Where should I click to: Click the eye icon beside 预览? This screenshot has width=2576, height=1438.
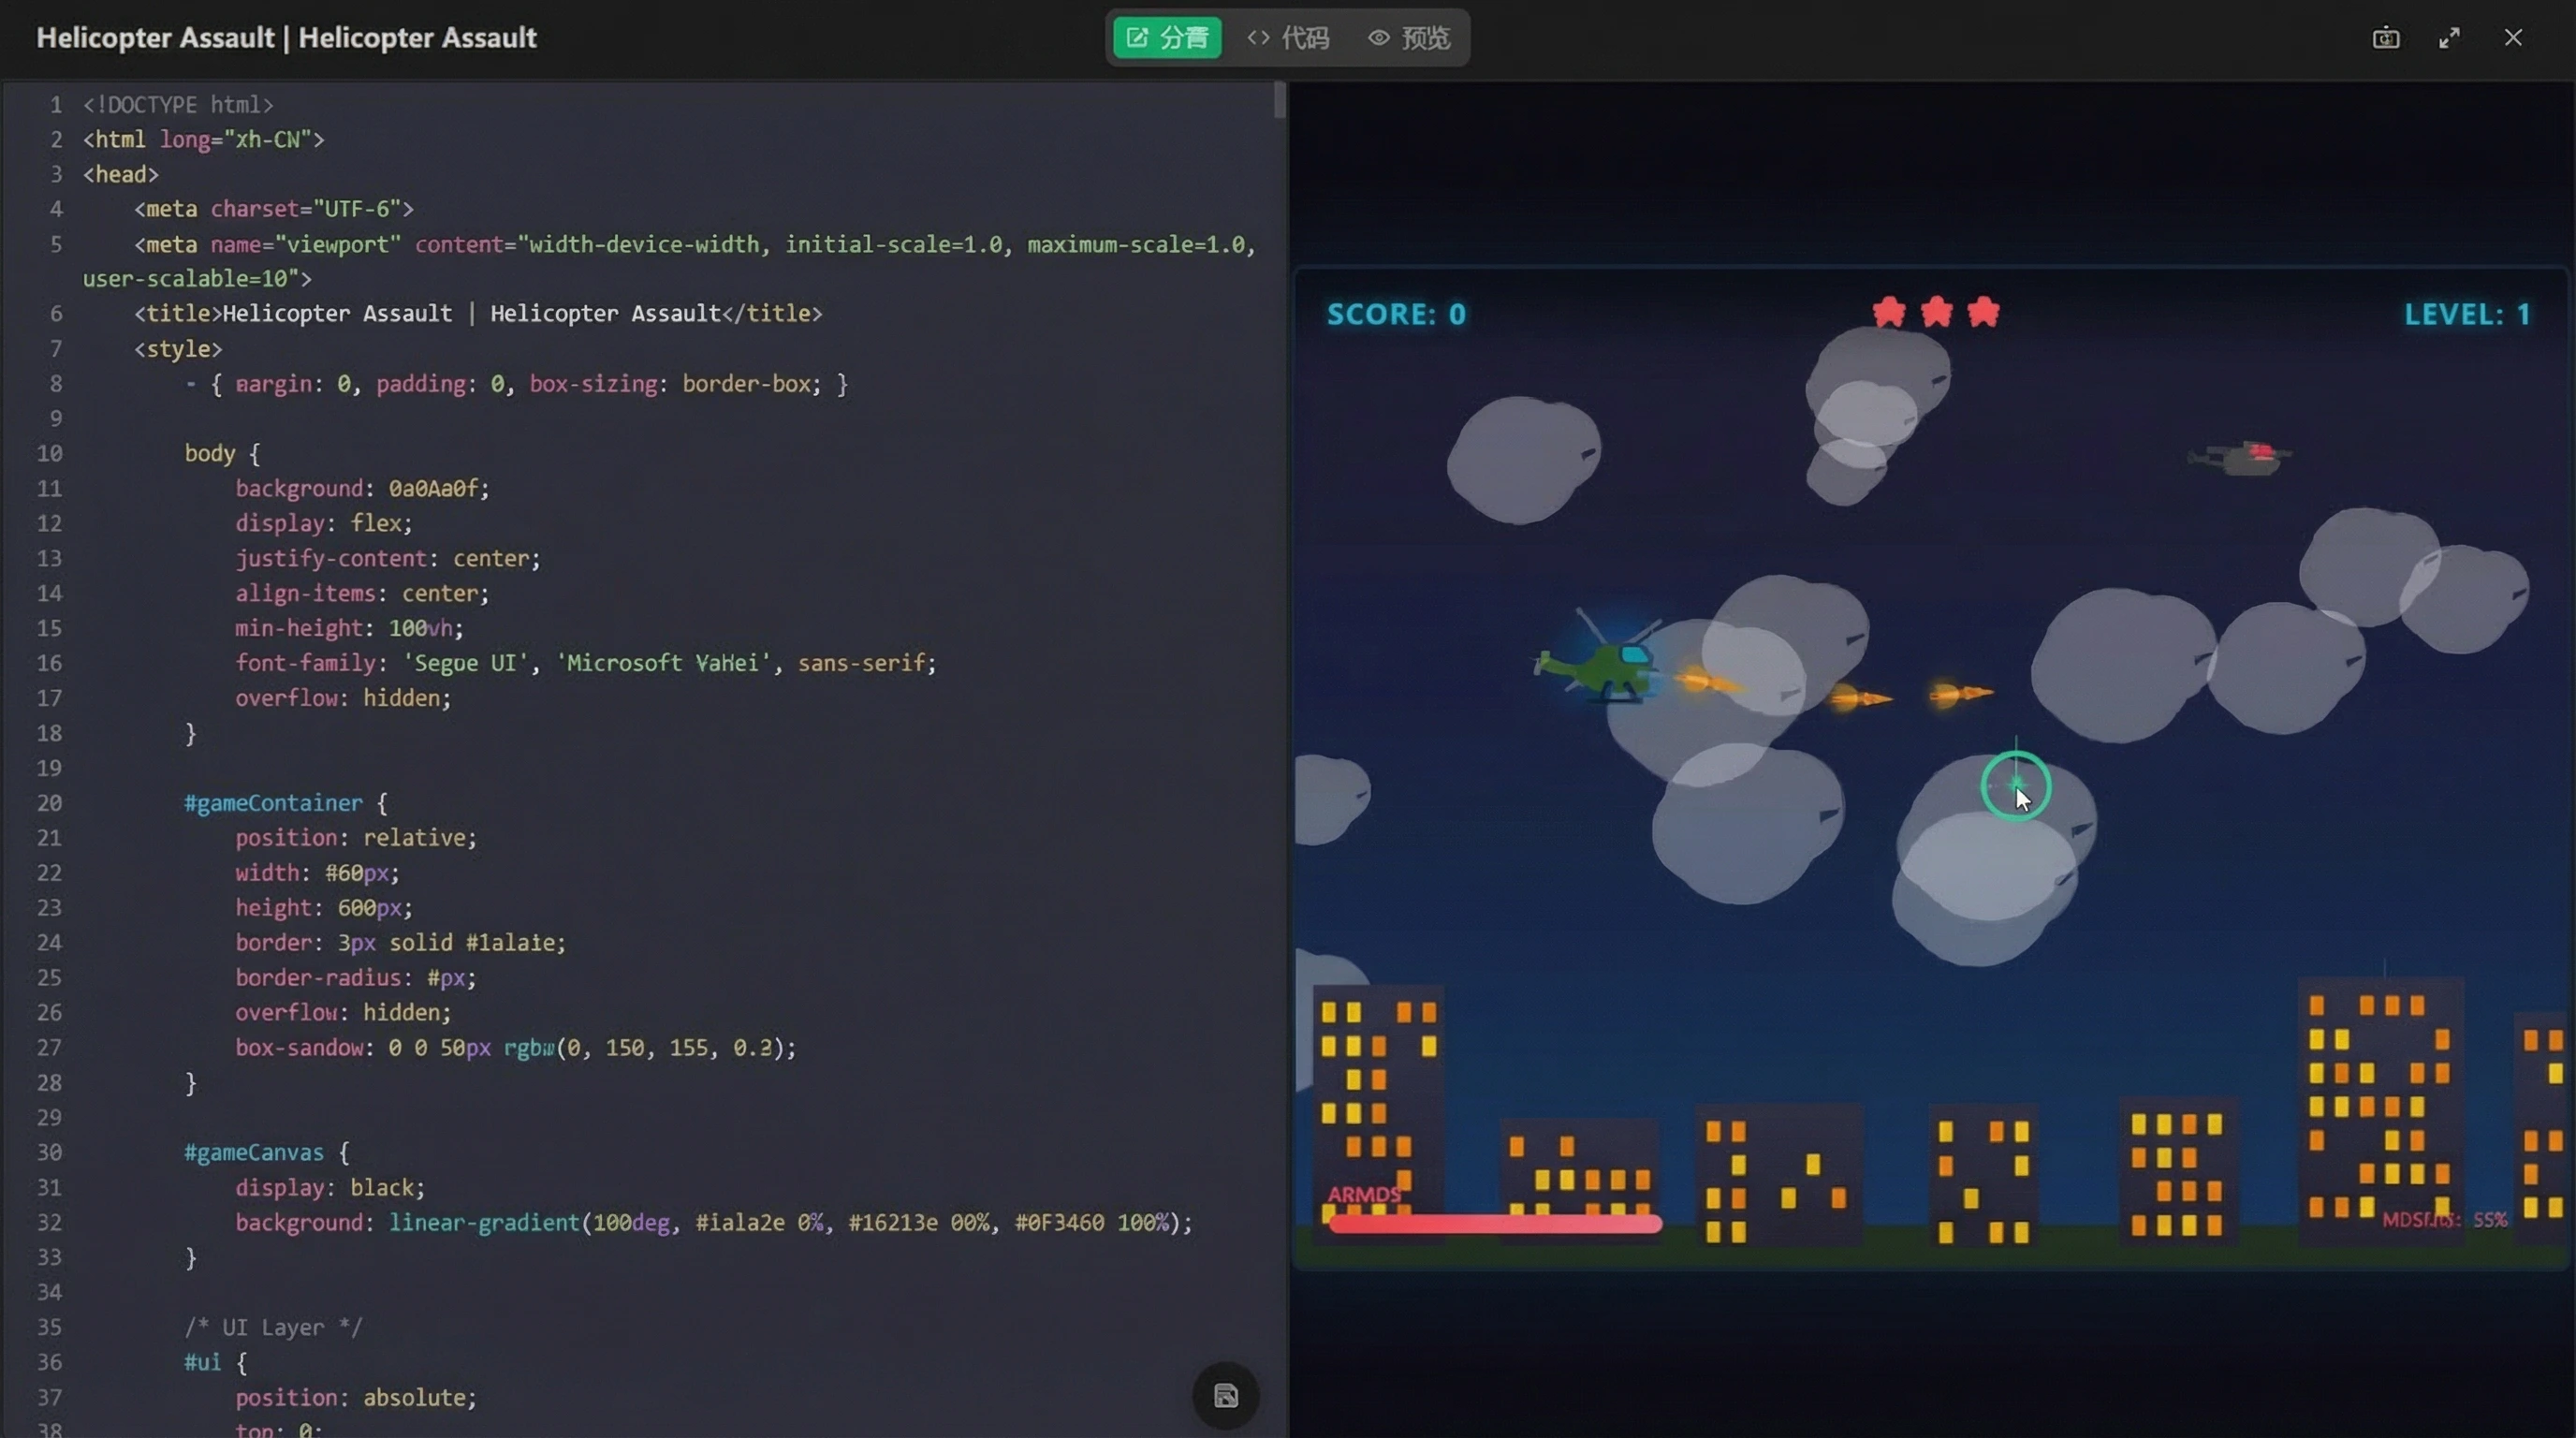point(1377,38)
